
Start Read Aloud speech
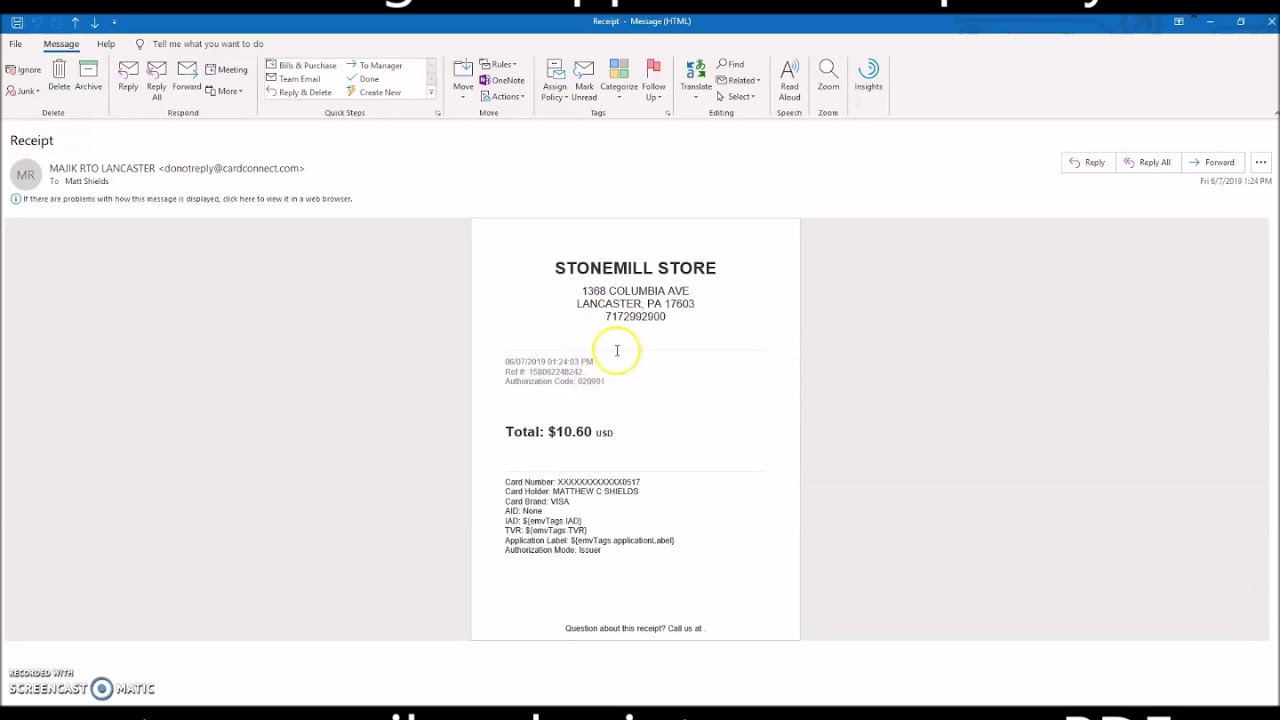pyautogui.click(x=789, y=80)
